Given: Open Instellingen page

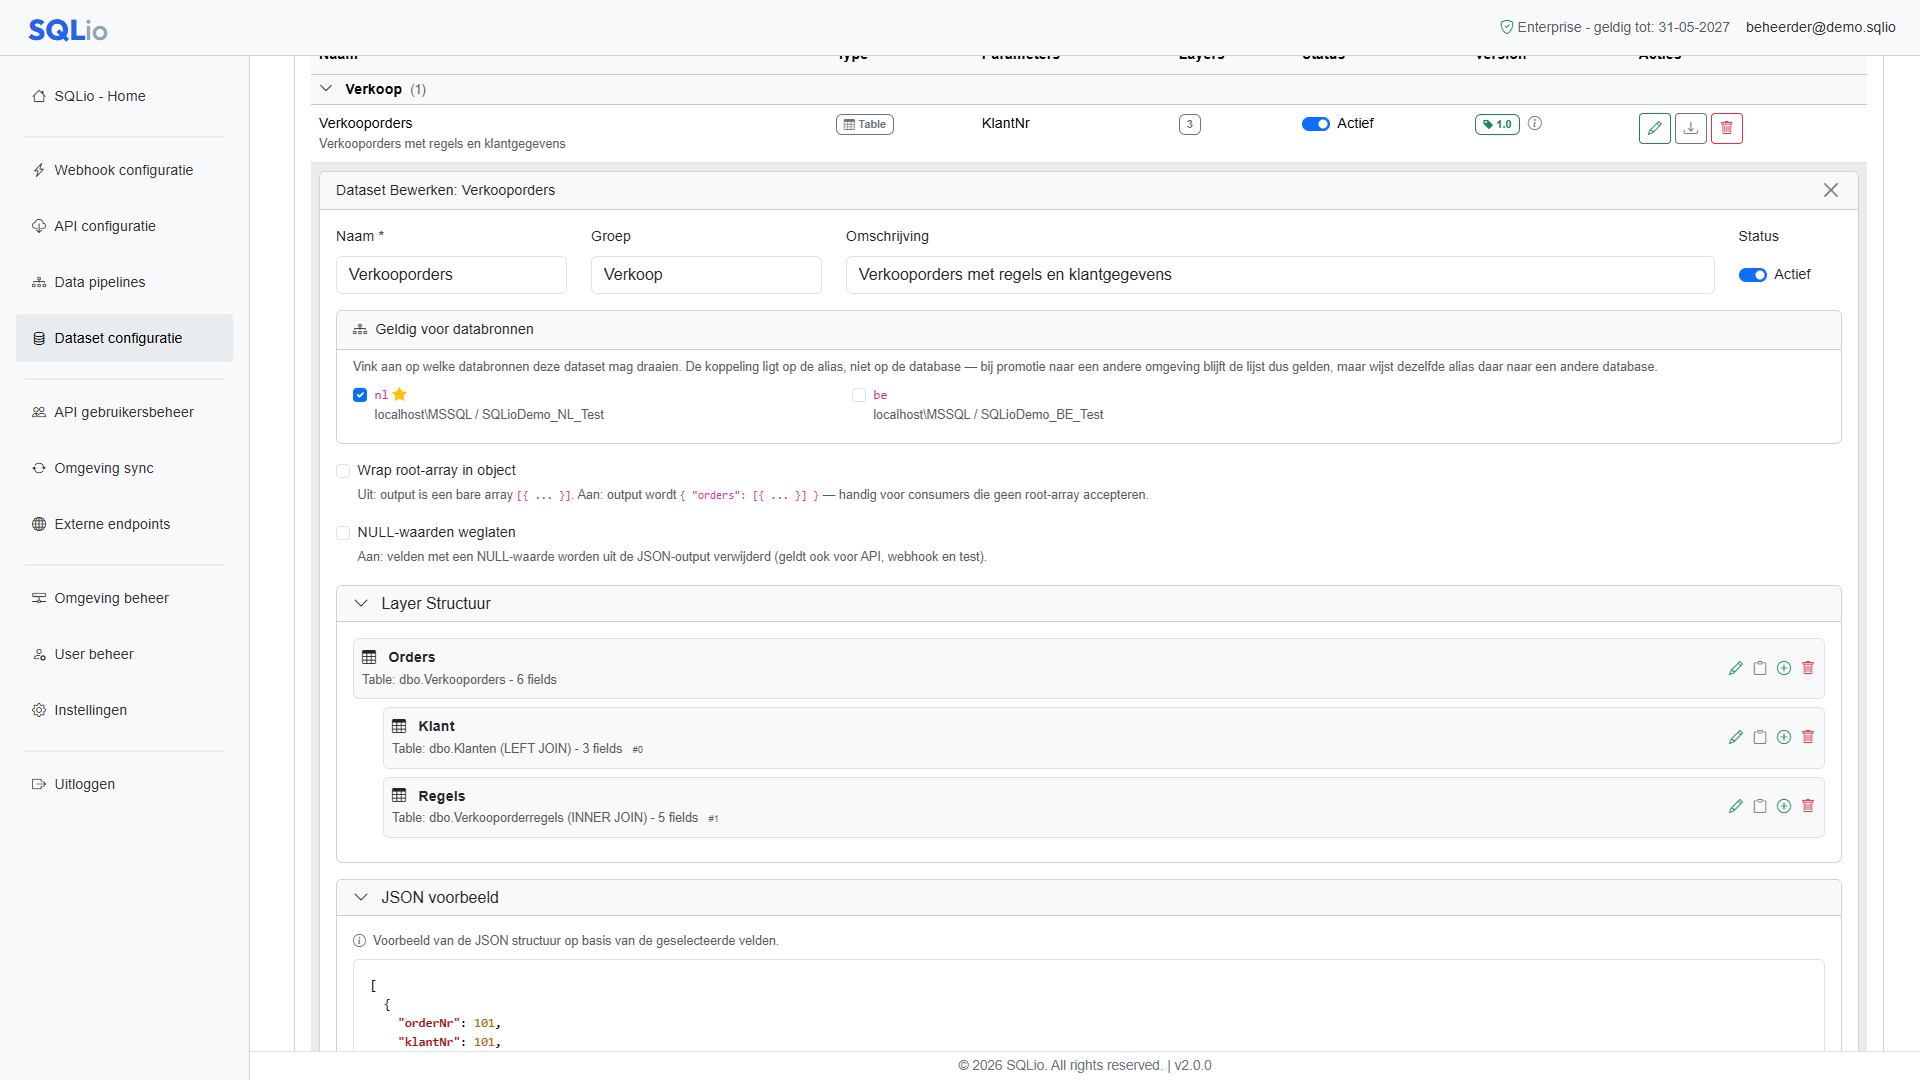Looking at the screenshot, I should [124, 710].
